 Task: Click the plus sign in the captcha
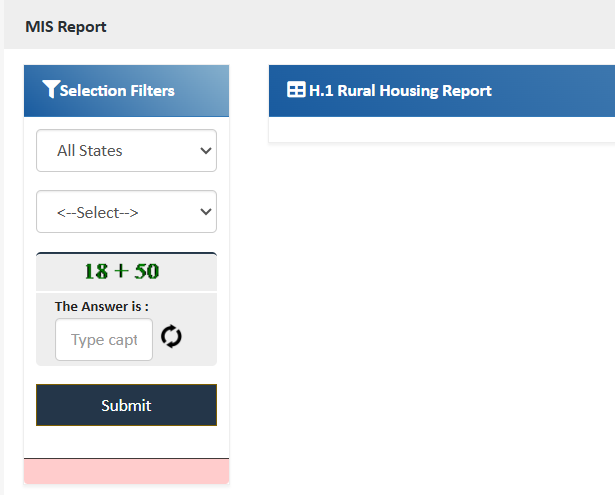pos(121,272)
